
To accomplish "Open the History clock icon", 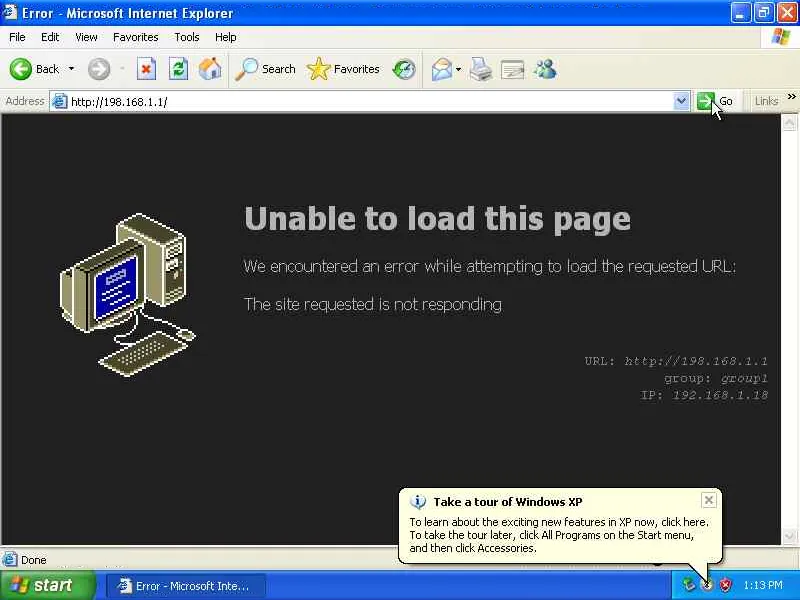I will [404, 69].
